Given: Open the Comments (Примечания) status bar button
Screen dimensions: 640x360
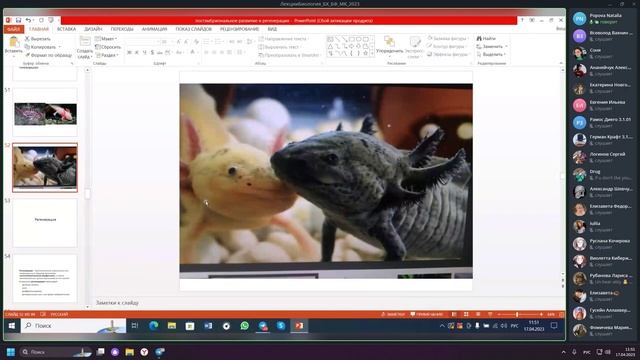Looking at the screenshot, I should tap(427, 314).
